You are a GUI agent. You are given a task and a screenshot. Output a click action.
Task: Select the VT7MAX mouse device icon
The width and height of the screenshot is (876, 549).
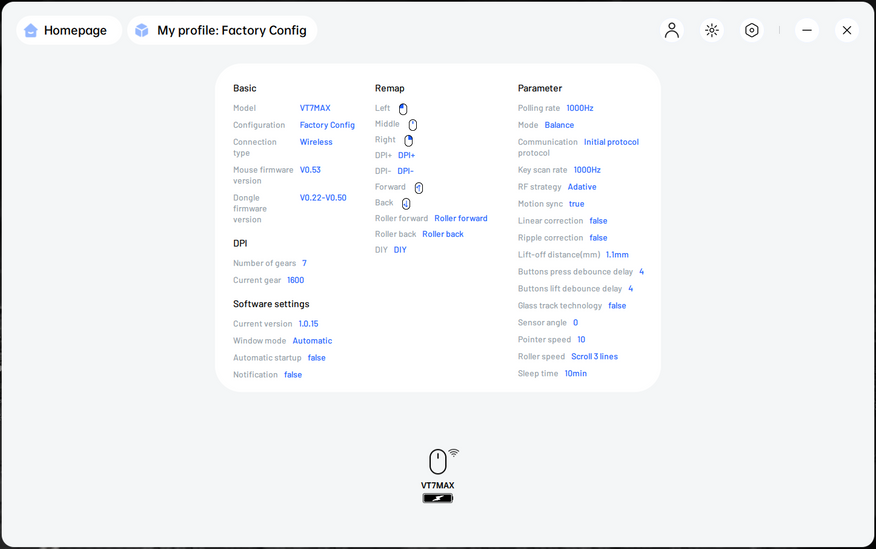coord(438,461)
